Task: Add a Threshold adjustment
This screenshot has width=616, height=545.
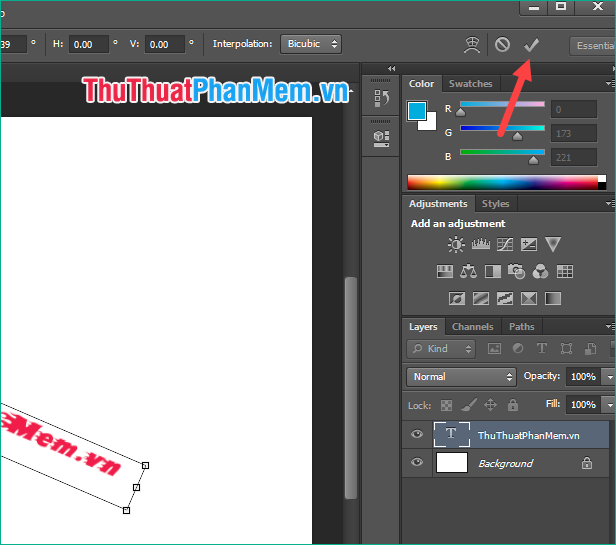Action: [x=505, y=299]
